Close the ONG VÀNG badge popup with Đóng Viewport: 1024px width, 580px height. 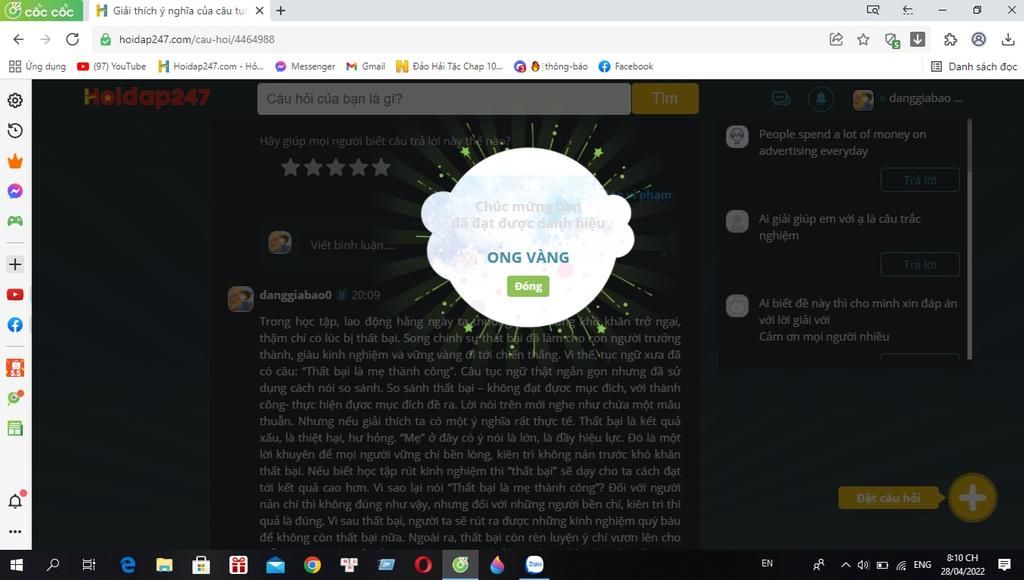click(528, 286)
